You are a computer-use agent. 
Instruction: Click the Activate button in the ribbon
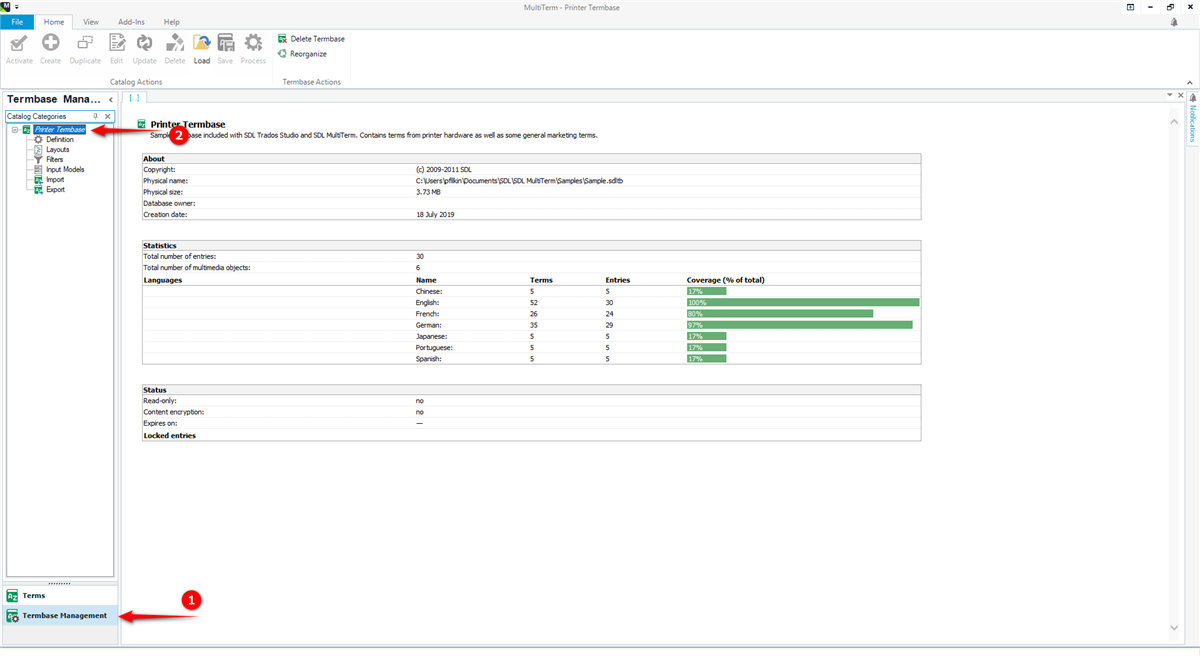(19, 48)
